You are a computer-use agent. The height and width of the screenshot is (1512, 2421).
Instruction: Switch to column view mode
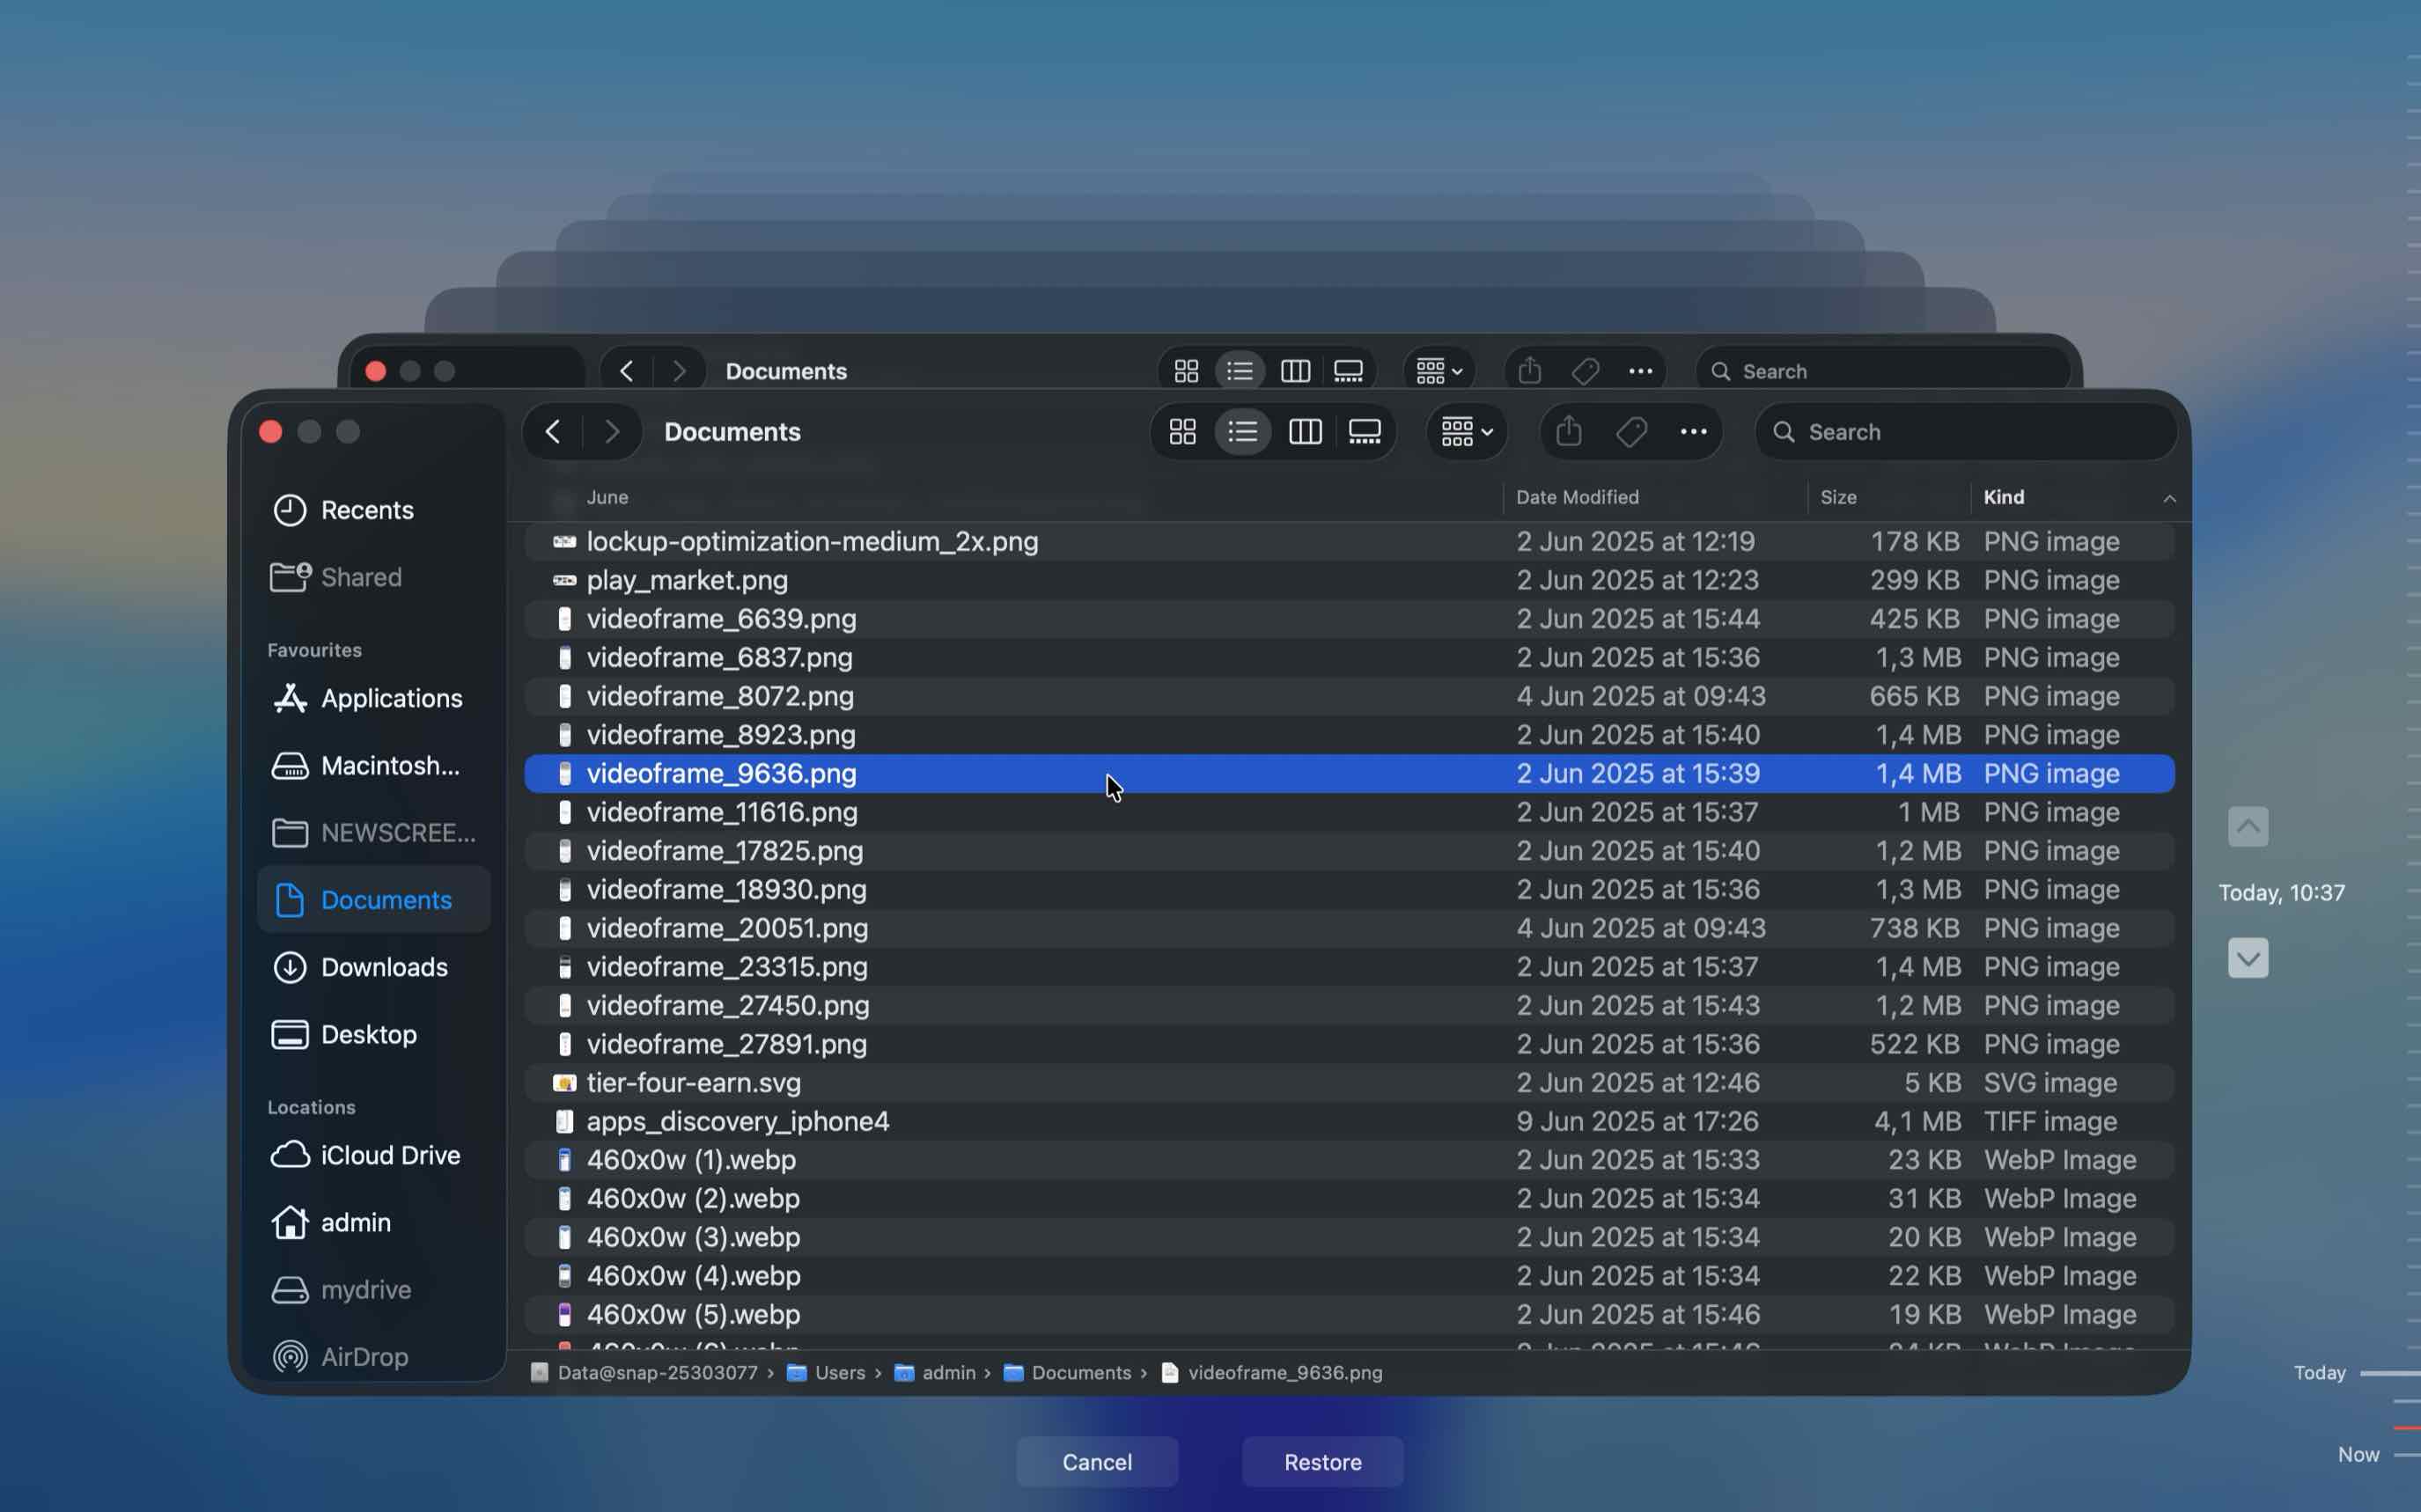click(x=1304, y=431)
